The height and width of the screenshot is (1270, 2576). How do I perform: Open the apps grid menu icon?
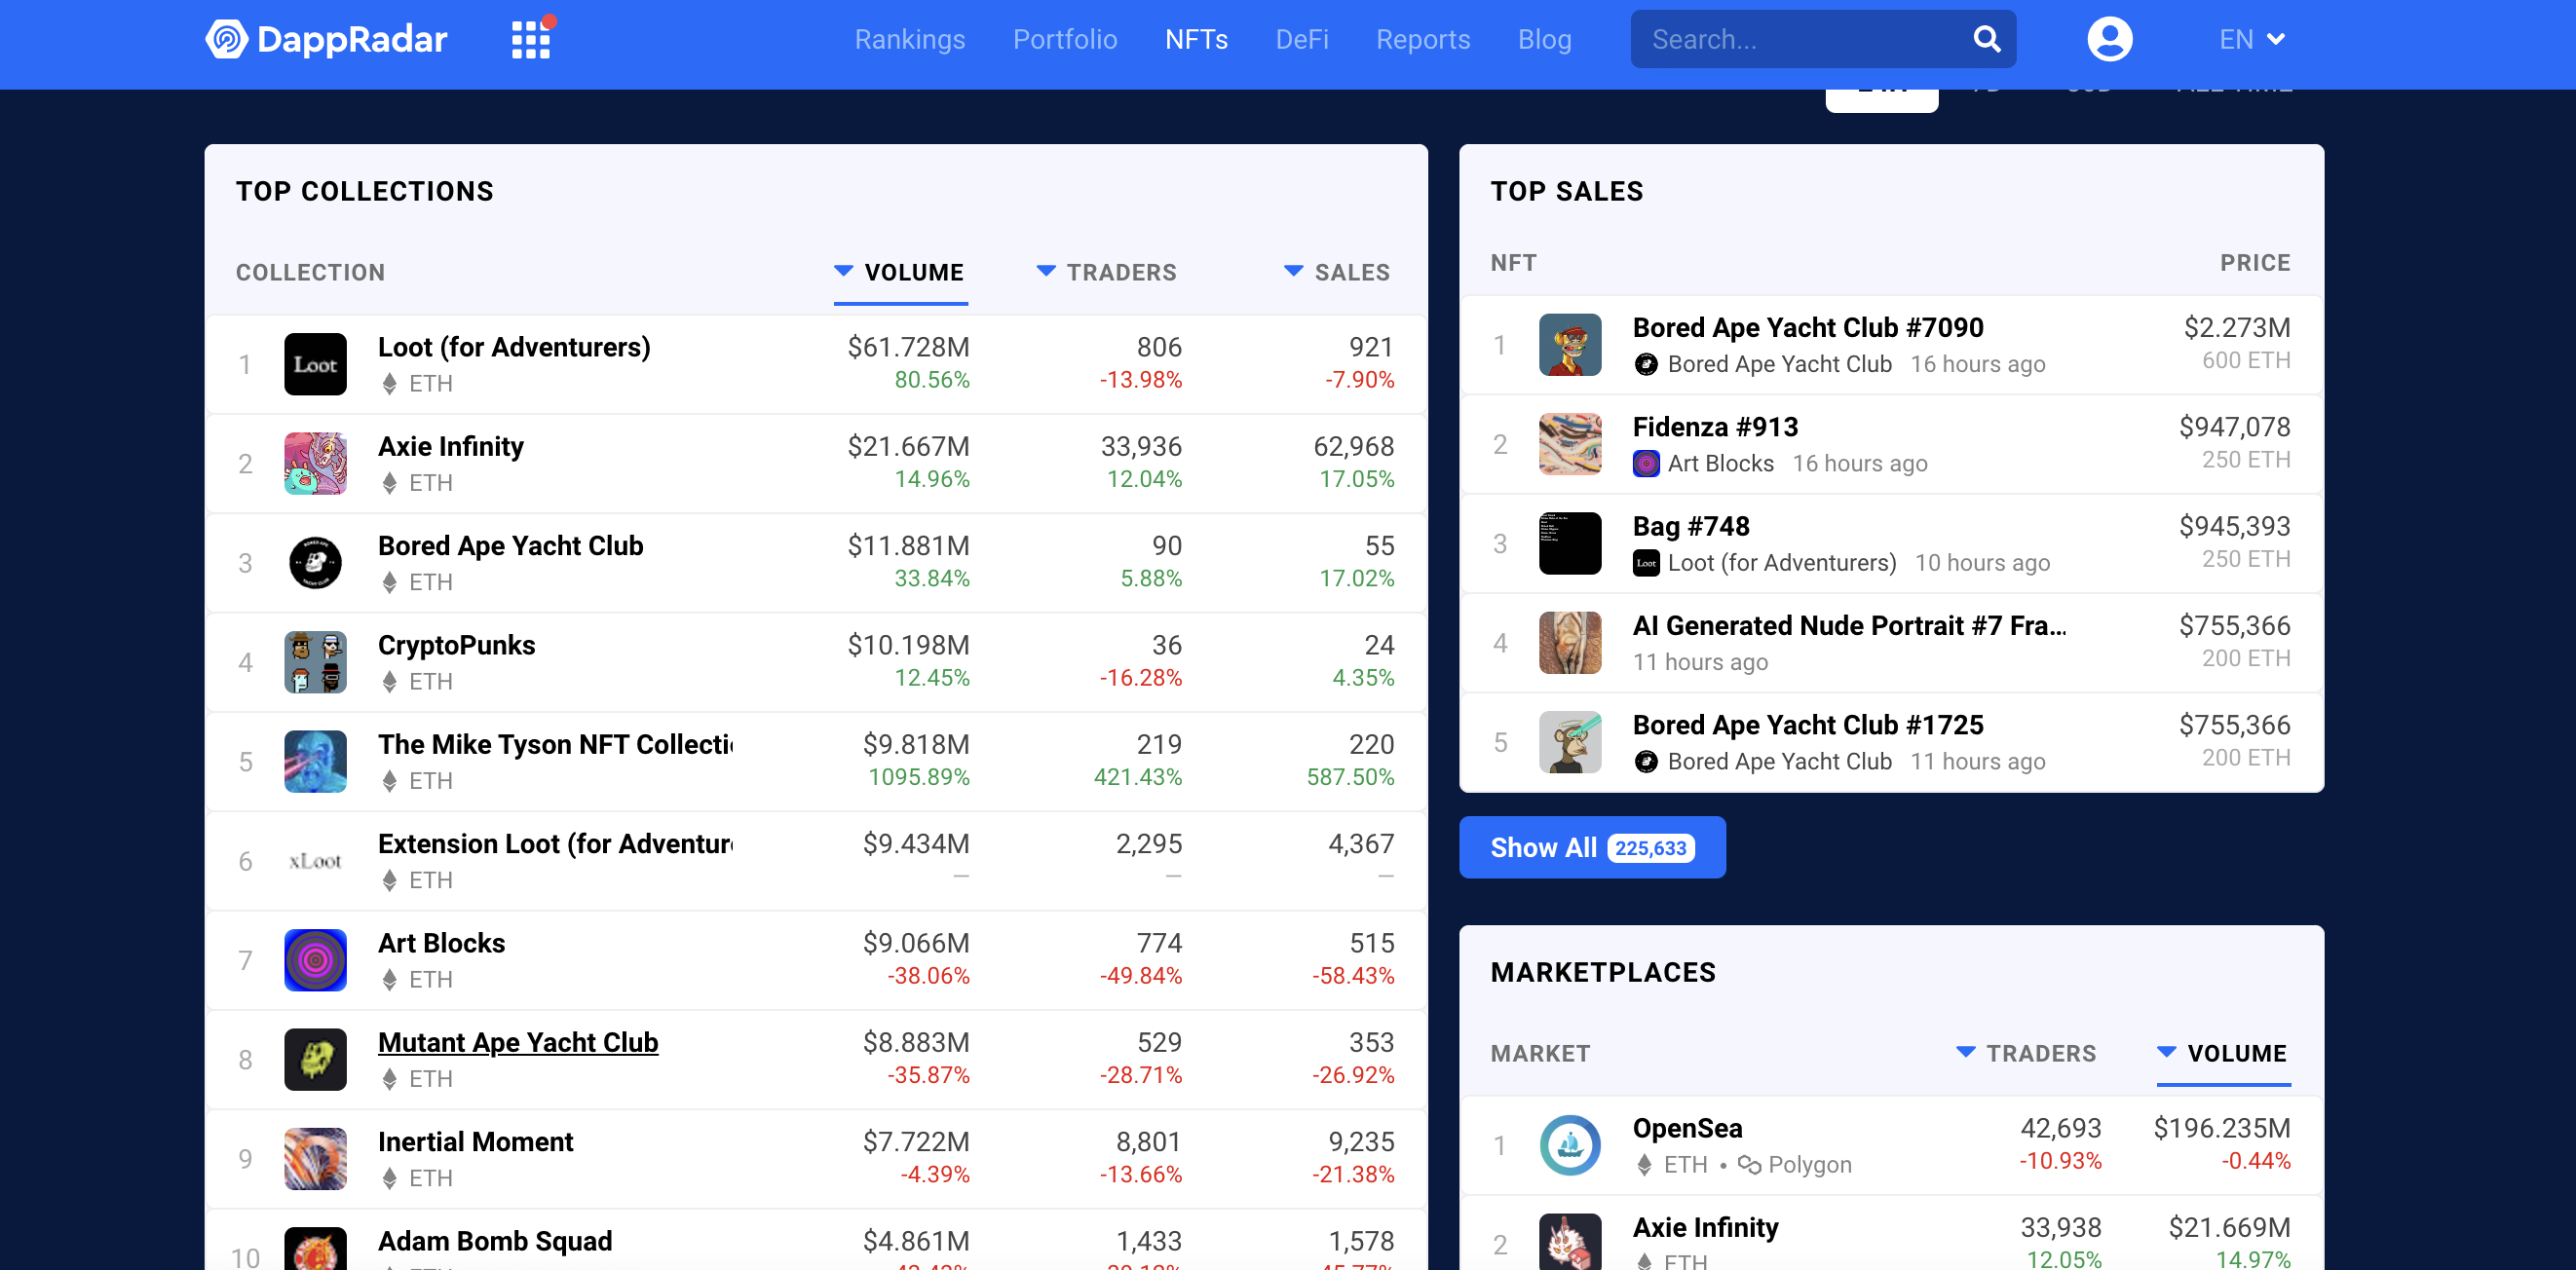[x=531, y=39]
